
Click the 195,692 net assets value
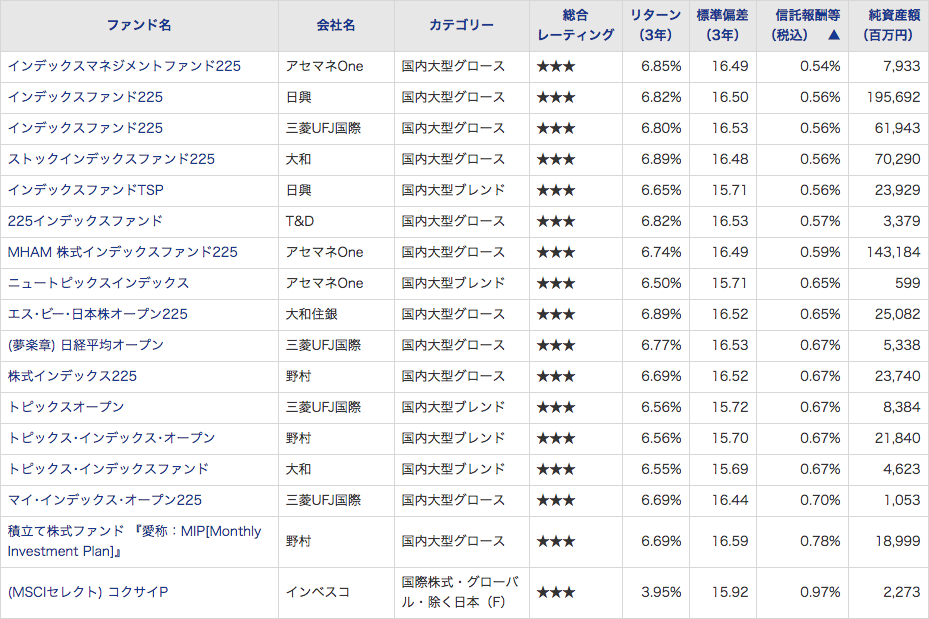pyautogui.click(x=893, y=97)
